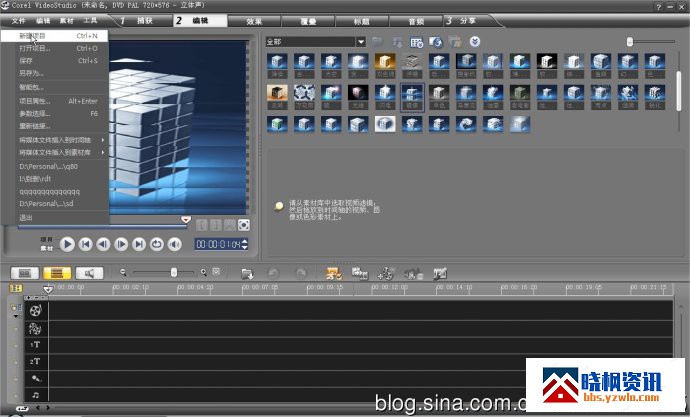Image resolution: width=690 pixels, height=417 pixels.
Task: Open the preview volume control
Action: click(x=174, y=243)
